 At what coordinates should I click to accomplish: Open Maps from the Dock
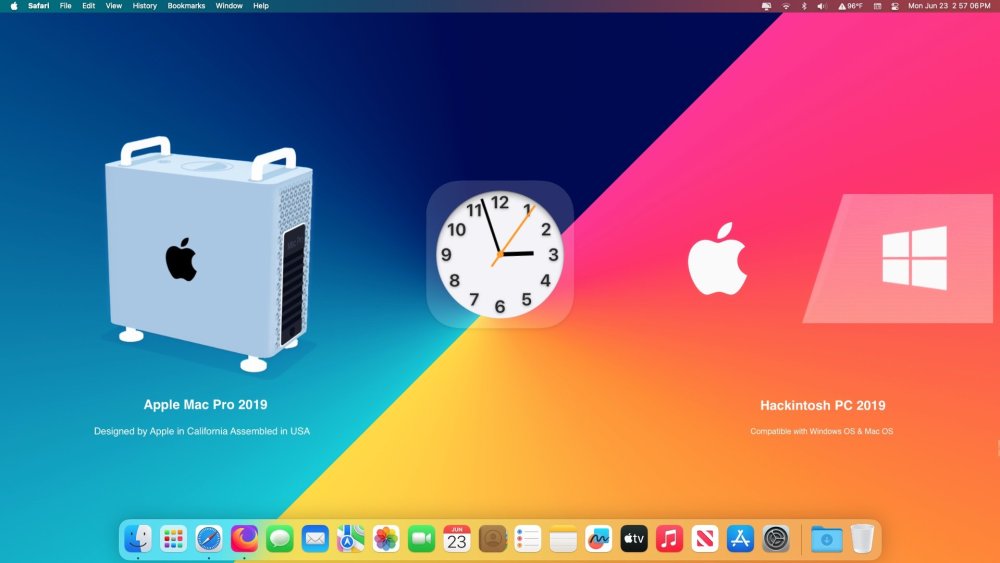pyautogui.click(x=350, y=539)
